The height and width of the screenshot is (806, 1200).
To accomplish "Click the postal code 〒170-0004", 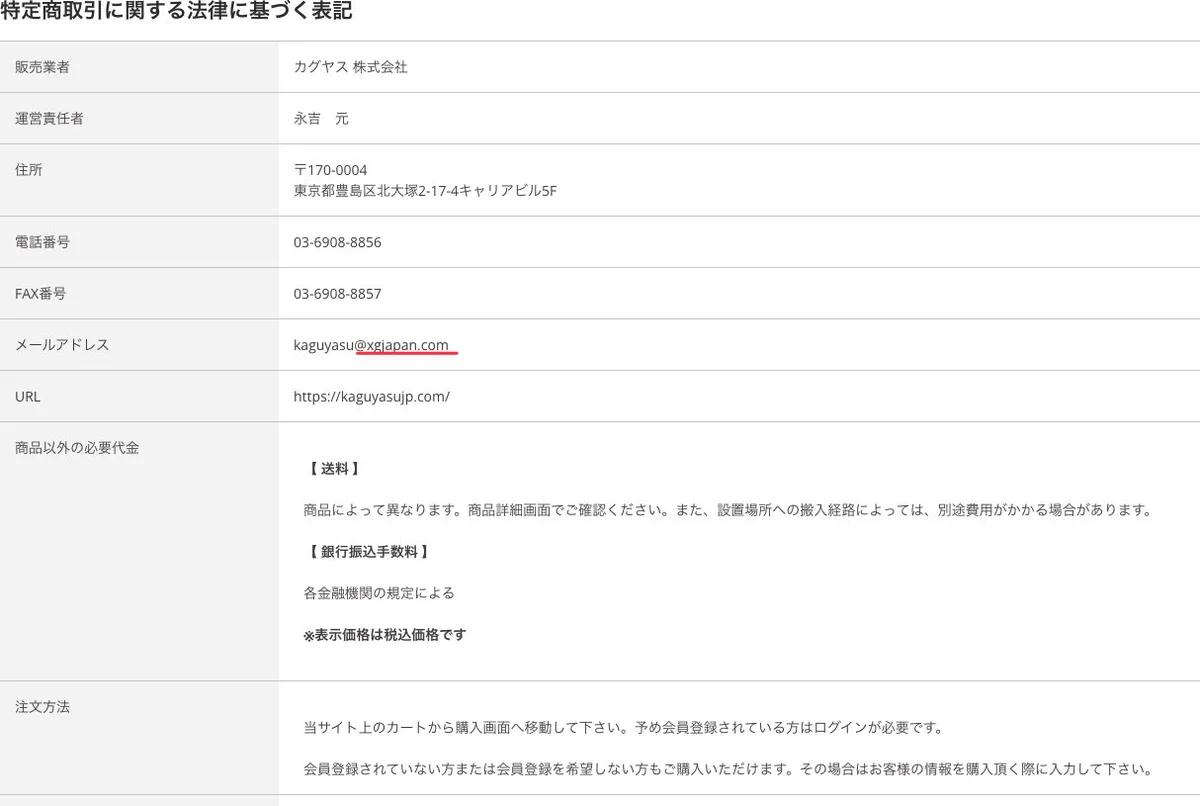I will [330, 170].
